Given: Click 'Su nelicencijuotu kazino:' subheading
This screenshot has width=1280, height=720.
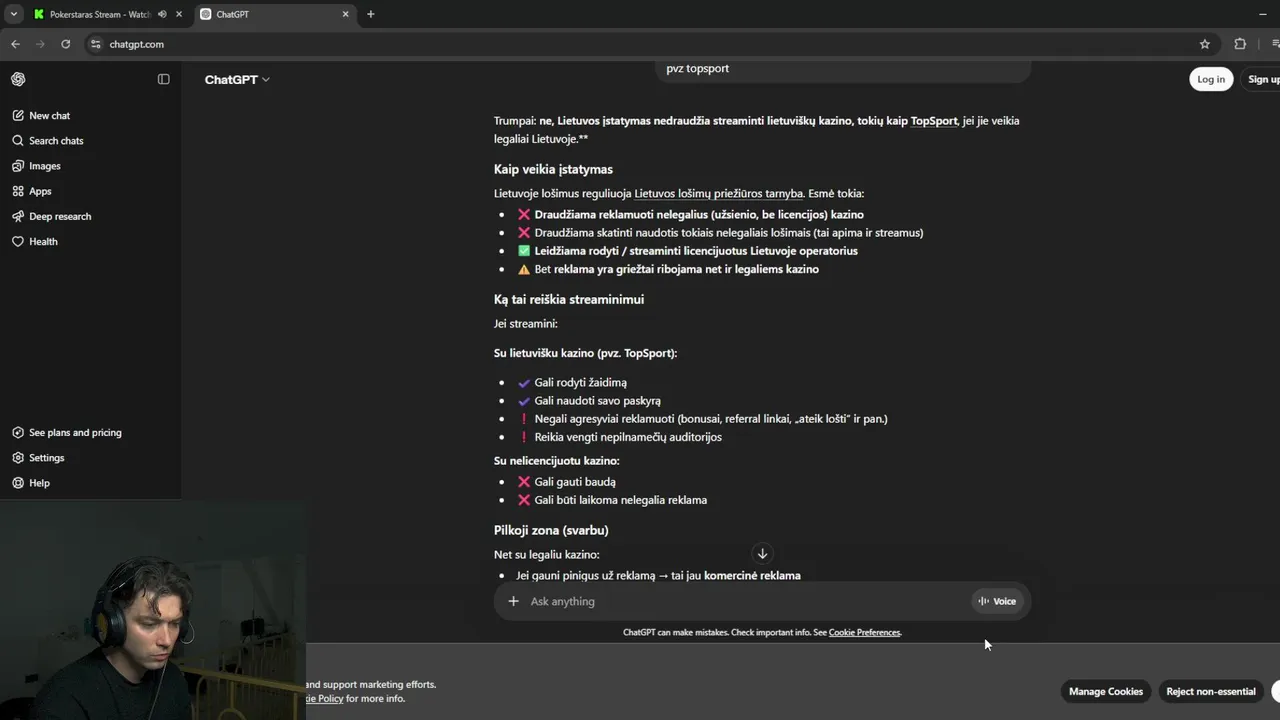Looking at the screenshot, I should (557, 461).
